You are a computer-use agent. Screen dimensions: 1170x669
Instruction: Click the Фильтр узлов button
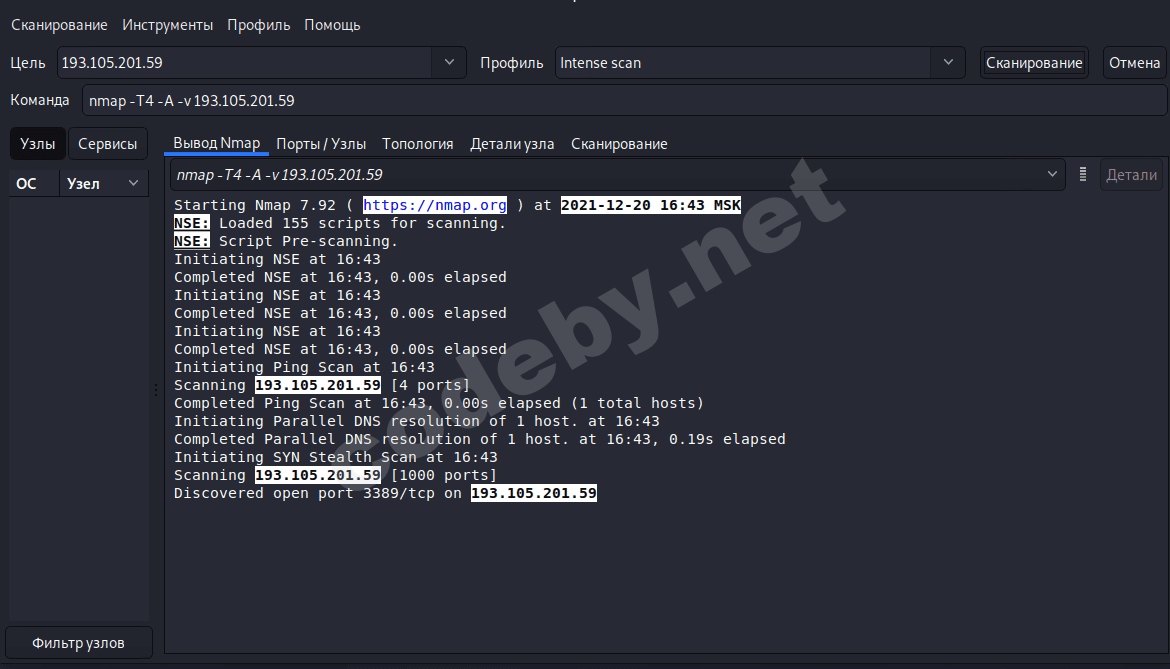[x=78, y=642]
